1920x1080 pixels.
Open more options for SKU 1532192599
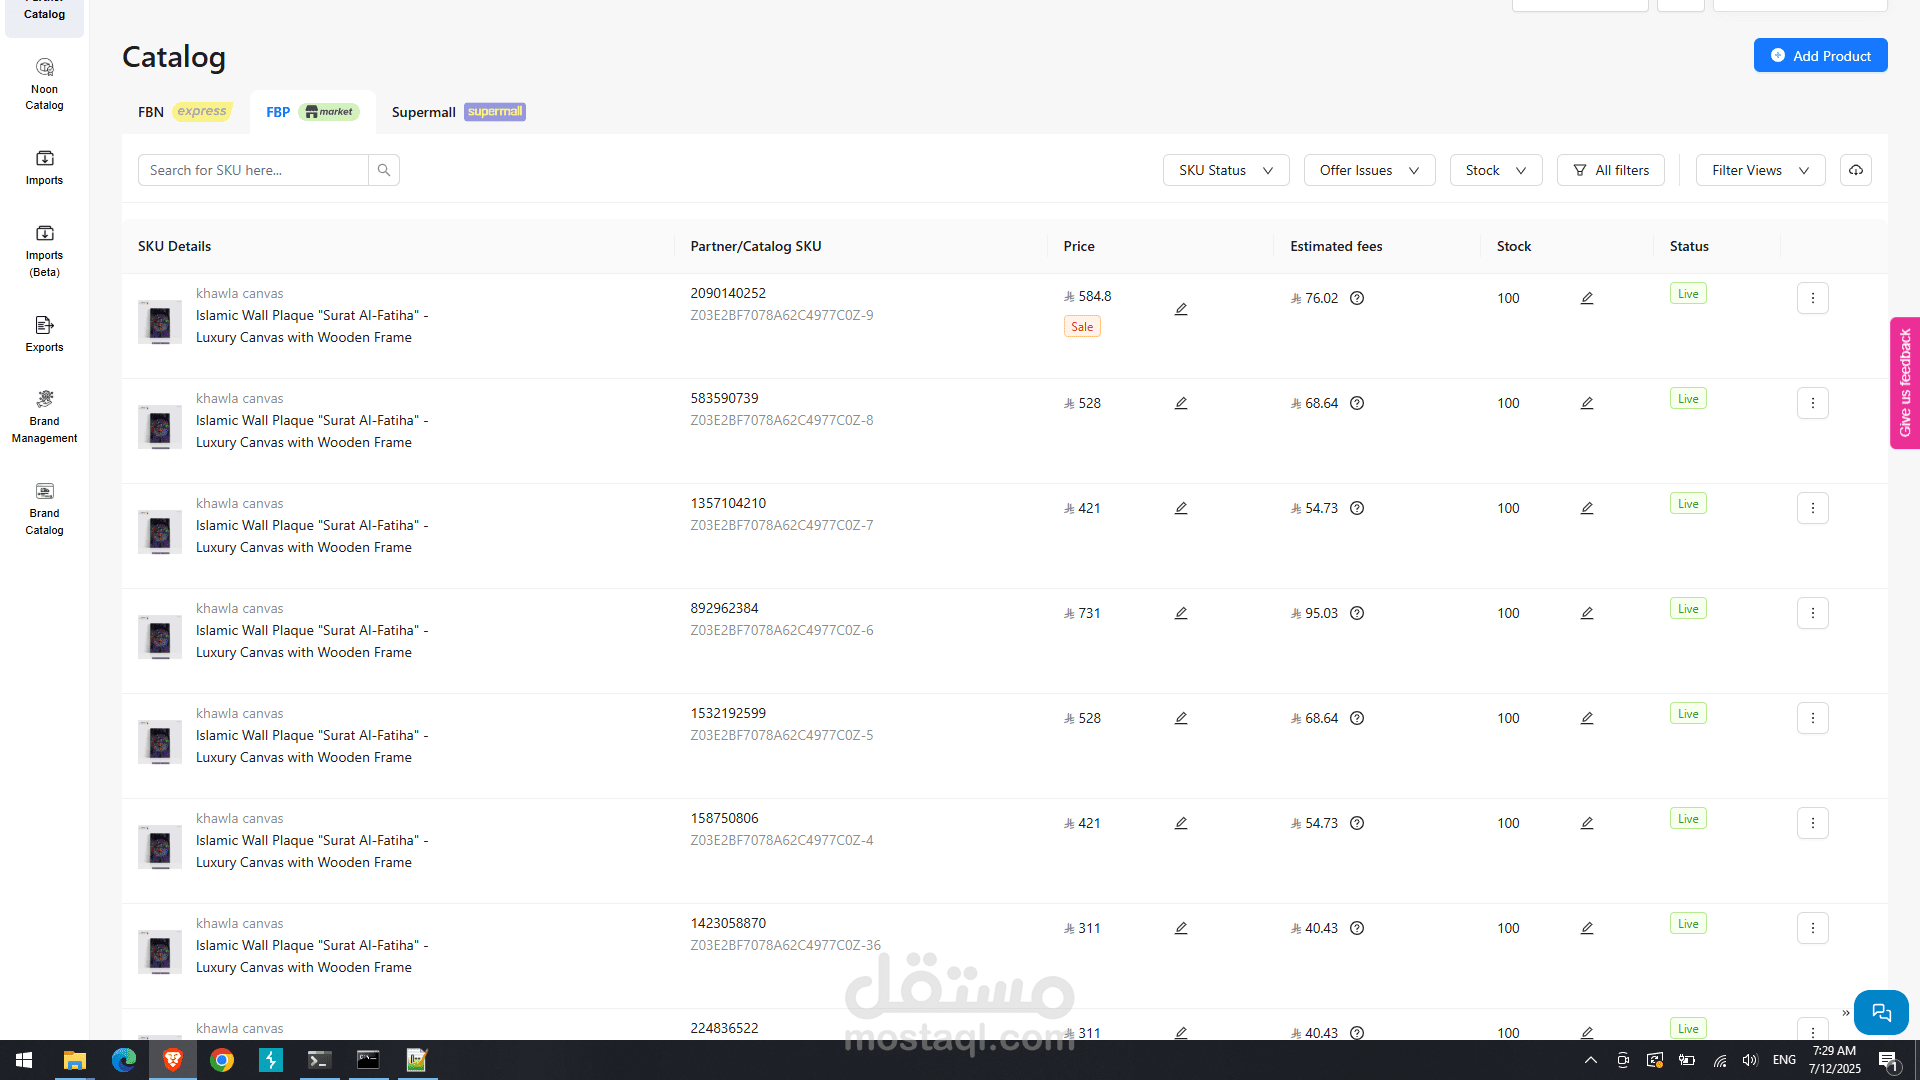(1812, 718)
